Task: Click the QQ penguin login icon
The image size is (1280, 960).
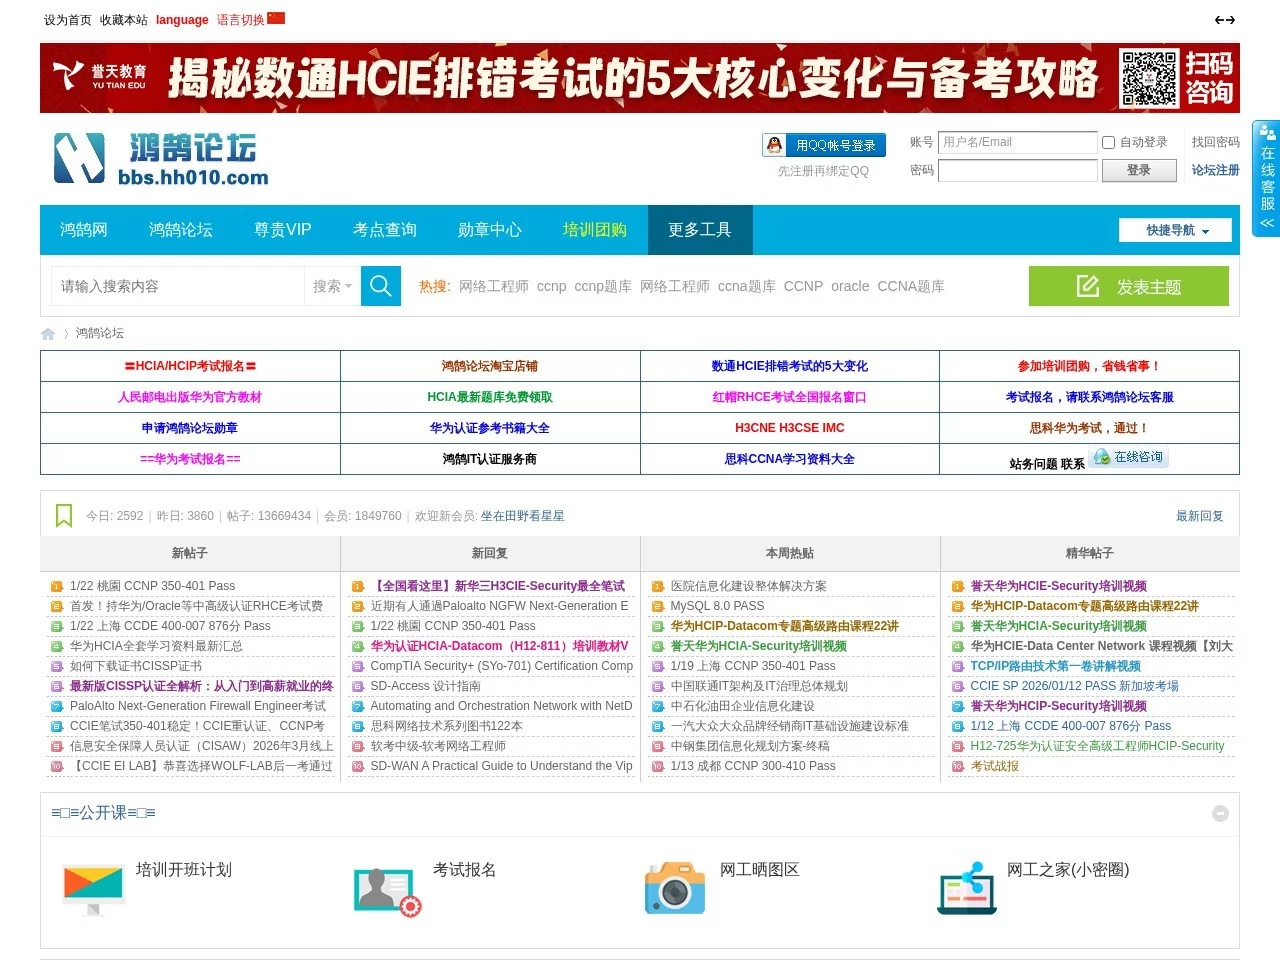Action: [775, 144]
